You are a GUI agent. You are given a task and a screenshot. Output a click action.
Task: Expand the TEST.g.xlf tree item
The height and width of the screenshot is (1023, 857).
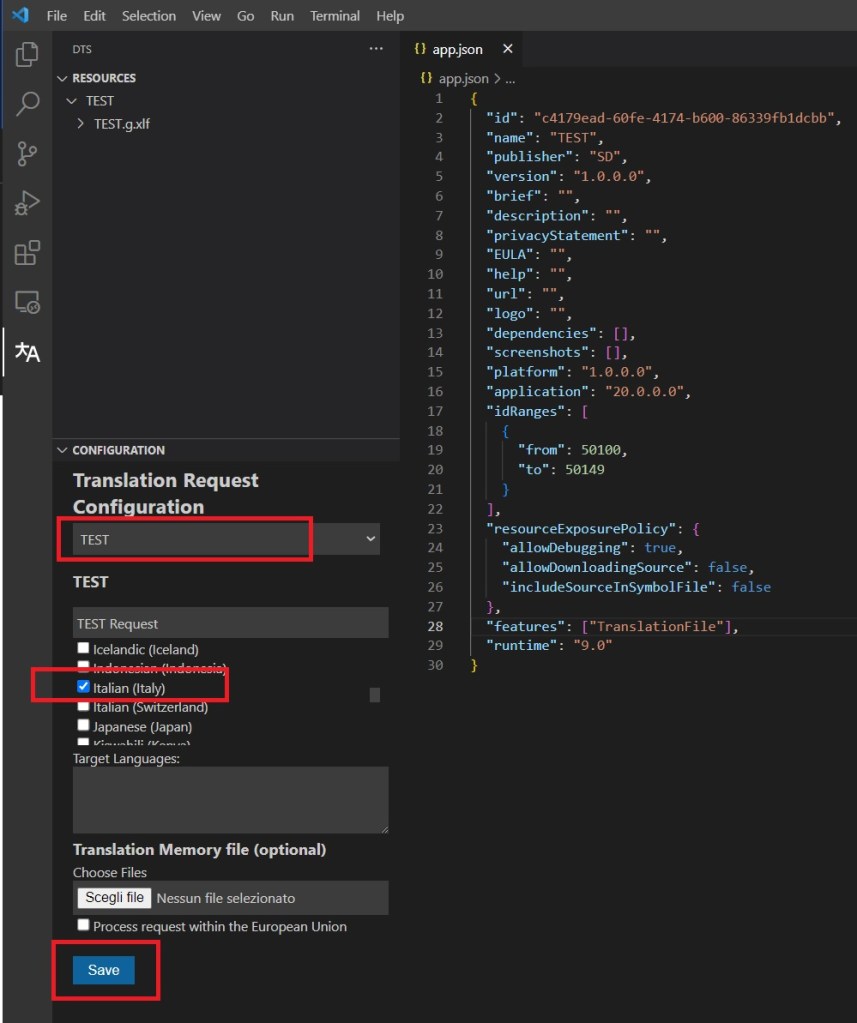(x=81, y=124)
